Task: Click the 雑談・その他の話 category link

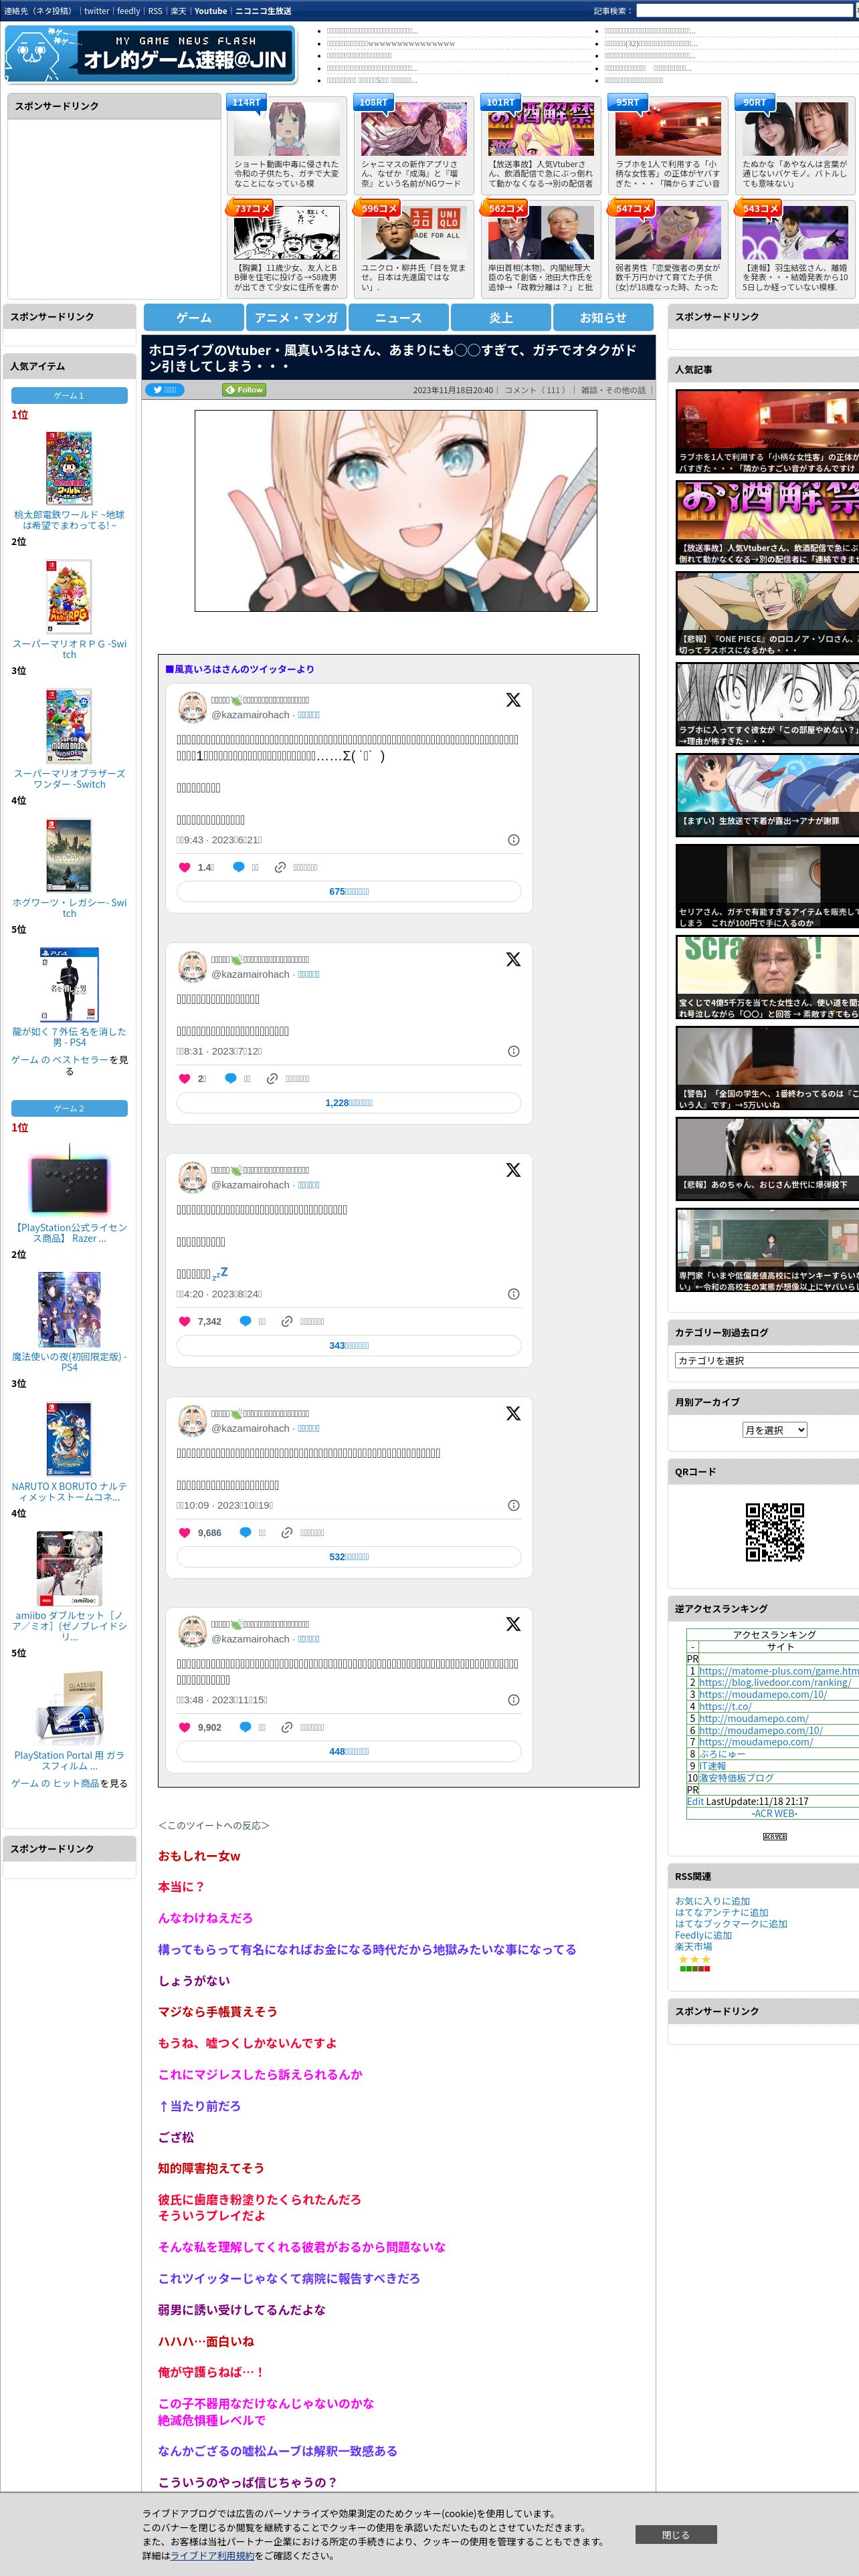Action: [614, 390]
